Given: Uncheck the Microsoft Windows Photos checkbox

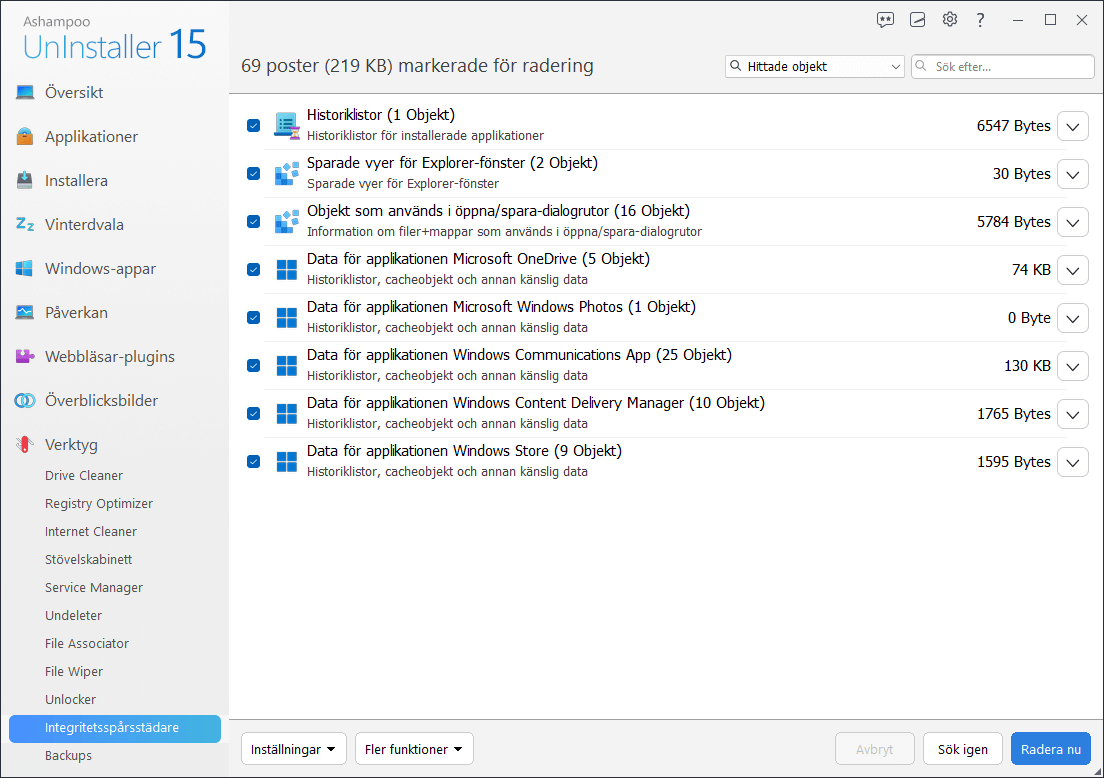Looking at the screenshot, I should tap(253, 318).
